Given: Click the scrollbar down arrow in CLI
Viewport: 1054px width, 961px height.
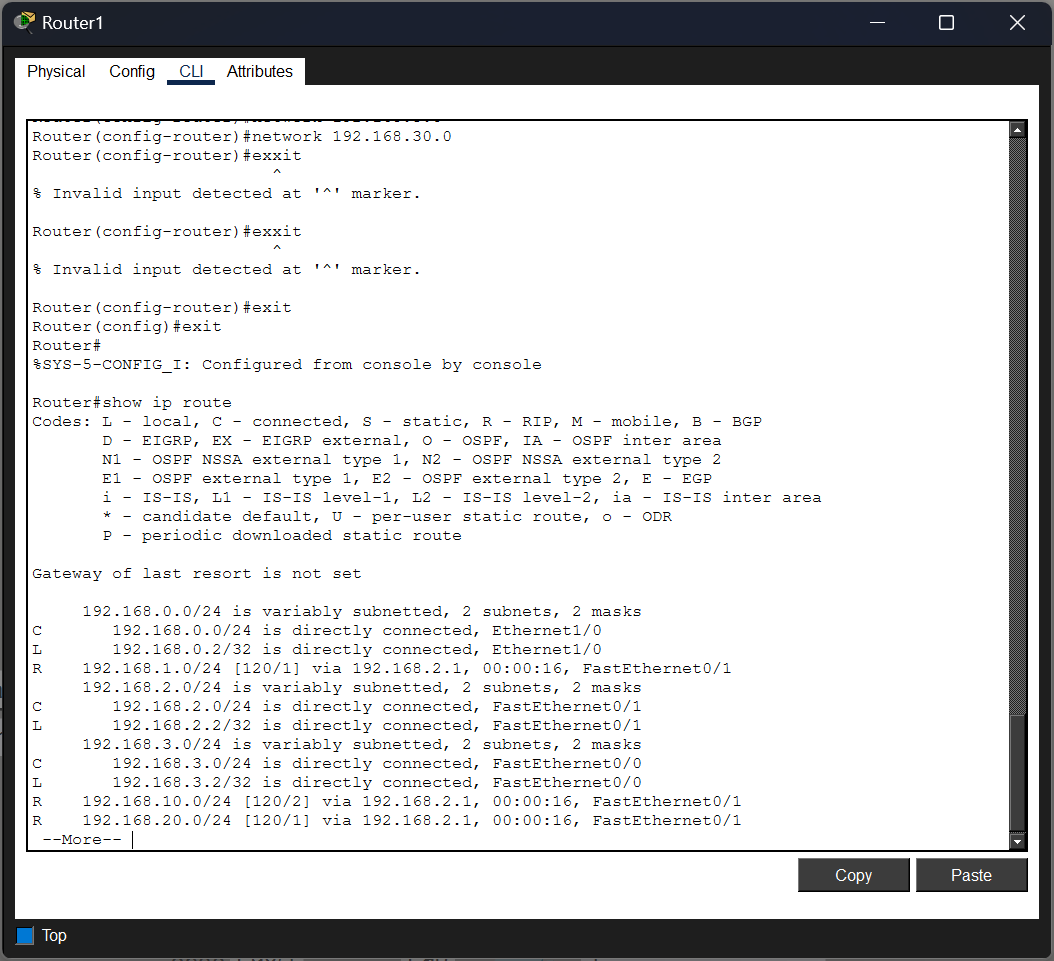Looking at the screenshot, I should click(1017, 841).
